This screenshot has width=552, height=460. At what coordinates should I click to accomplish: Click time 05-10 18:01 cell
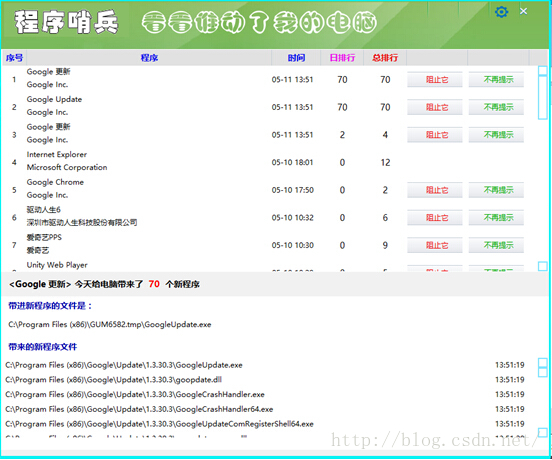point(292,163)
